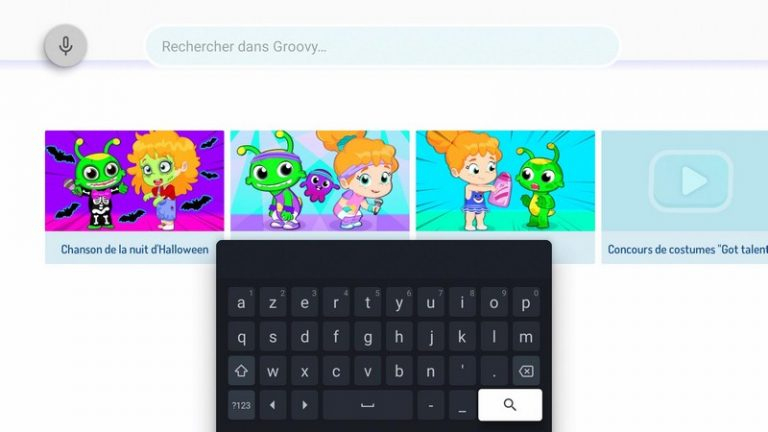Image resolution: width=768 pixels, height=432 pixels.
Task: Move cursor with left arrow key
Action: pos(273,405)
